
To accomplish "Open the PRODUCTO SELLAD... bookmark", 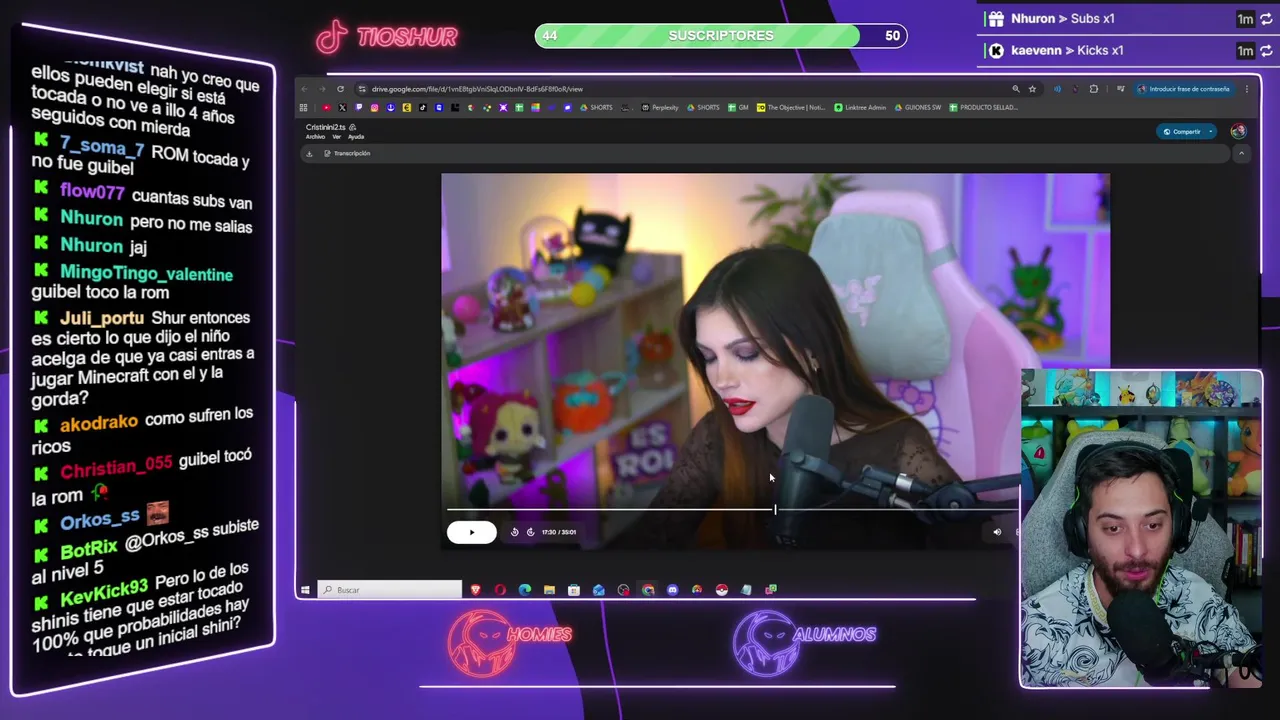I will point(984,107).
